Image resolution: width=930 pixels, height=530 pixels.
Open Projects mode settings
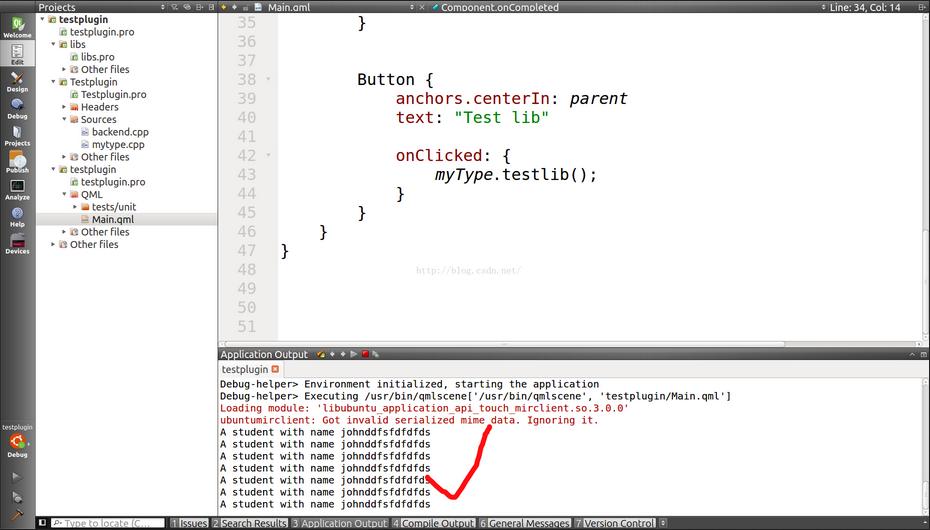pos(17,136)
